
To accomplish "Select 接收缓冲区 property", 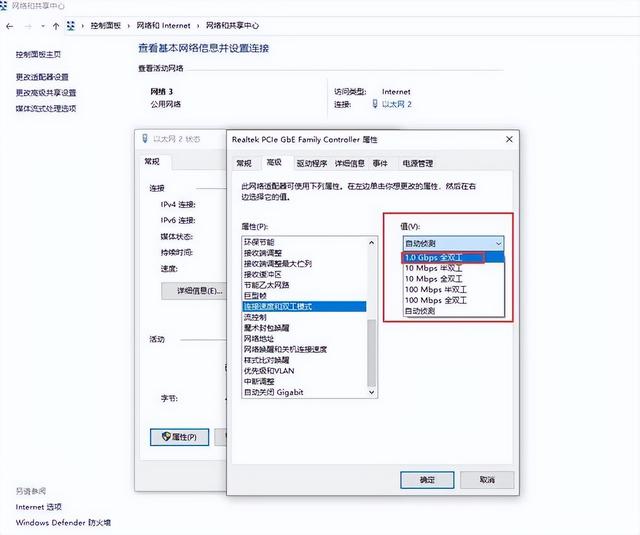I will [304, 274].
